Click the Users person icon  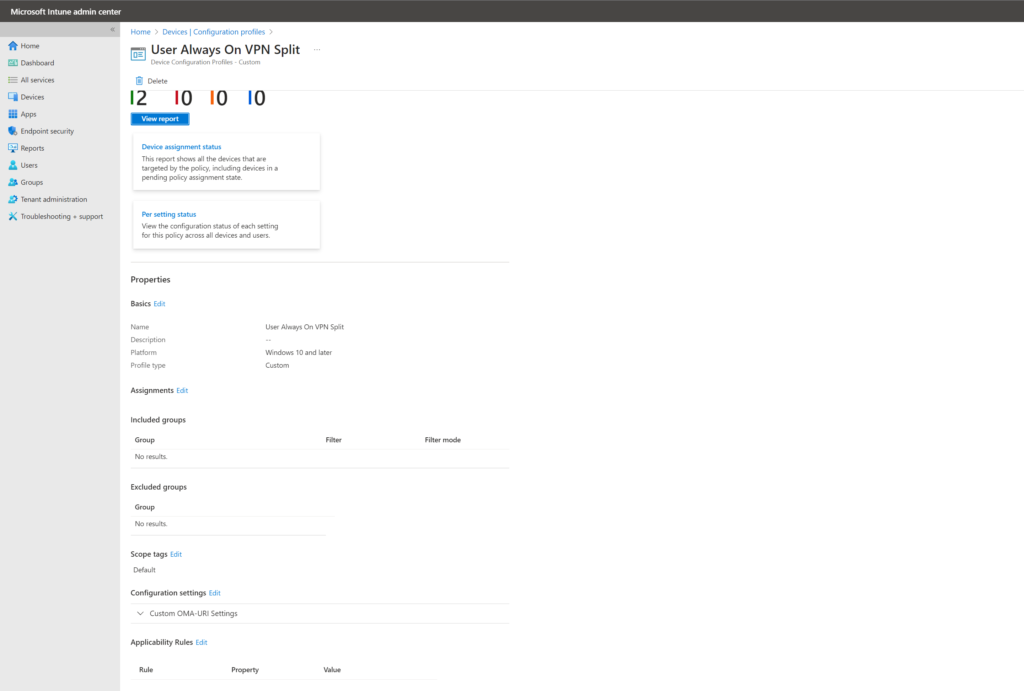[x=12, y=165]
